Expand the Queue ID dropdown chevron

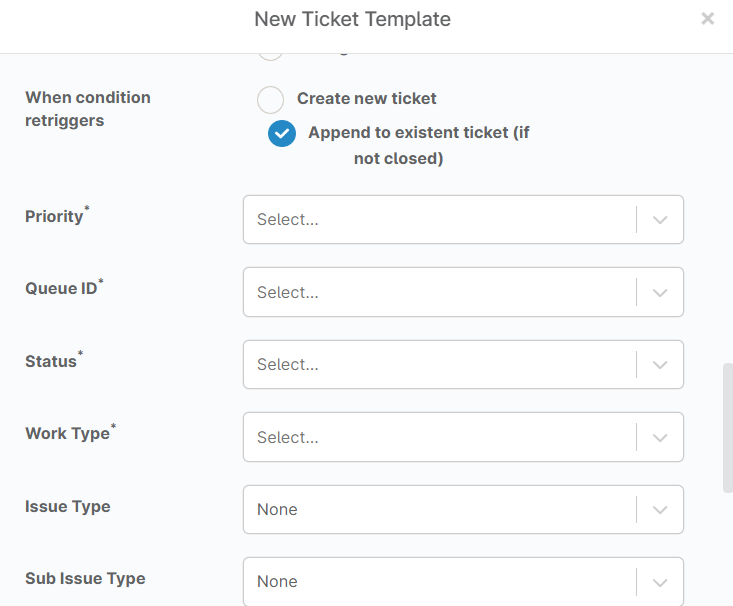click(660, 293)
